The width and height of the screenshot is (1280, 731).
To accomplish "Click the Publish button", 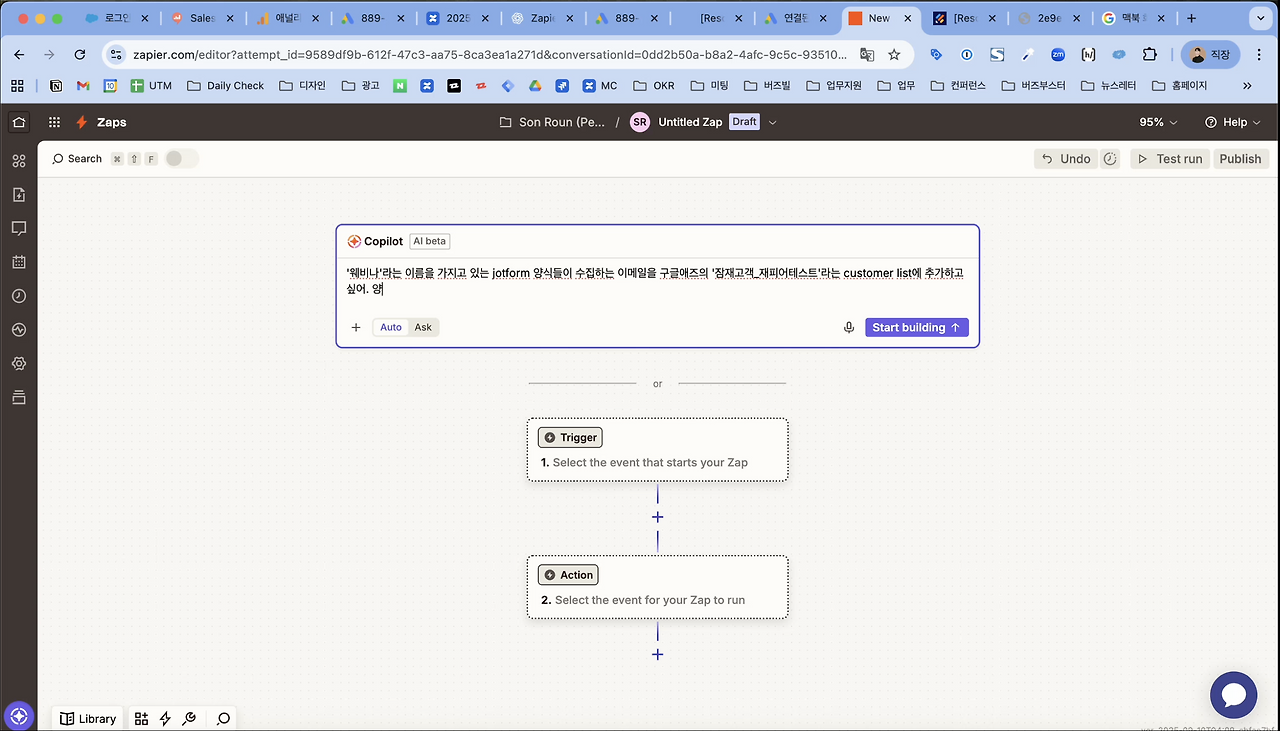I will point(1240,158).
